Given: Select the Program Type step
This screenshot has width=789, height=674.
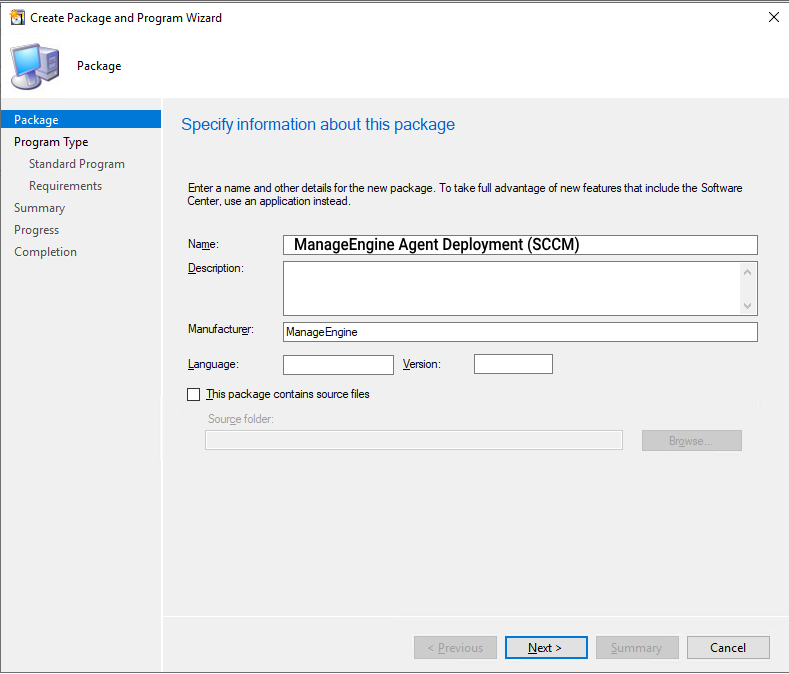Looking at the screenshot, I should [51, 142].
